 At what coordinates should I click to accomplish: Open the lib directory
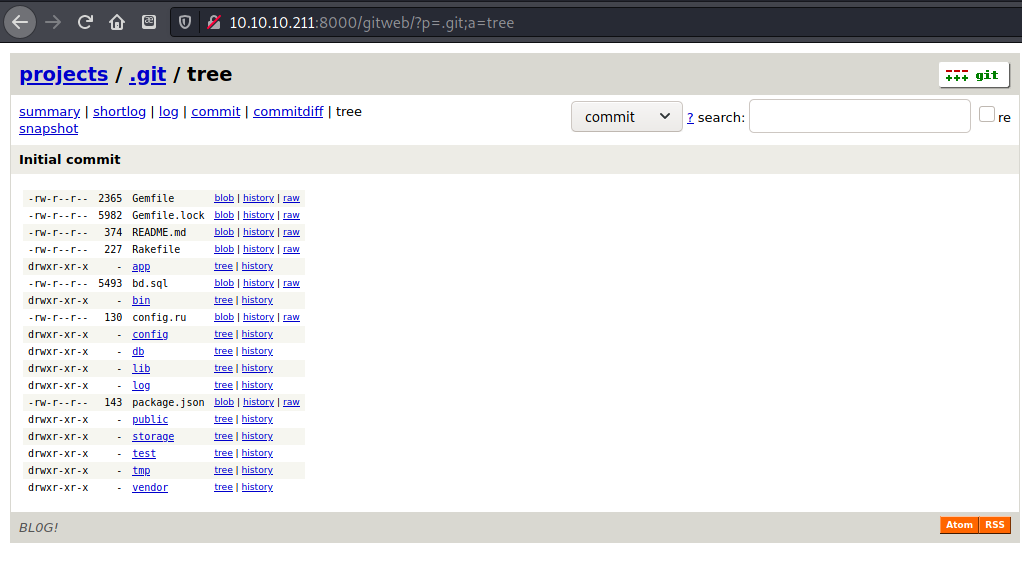coord(141,368)
